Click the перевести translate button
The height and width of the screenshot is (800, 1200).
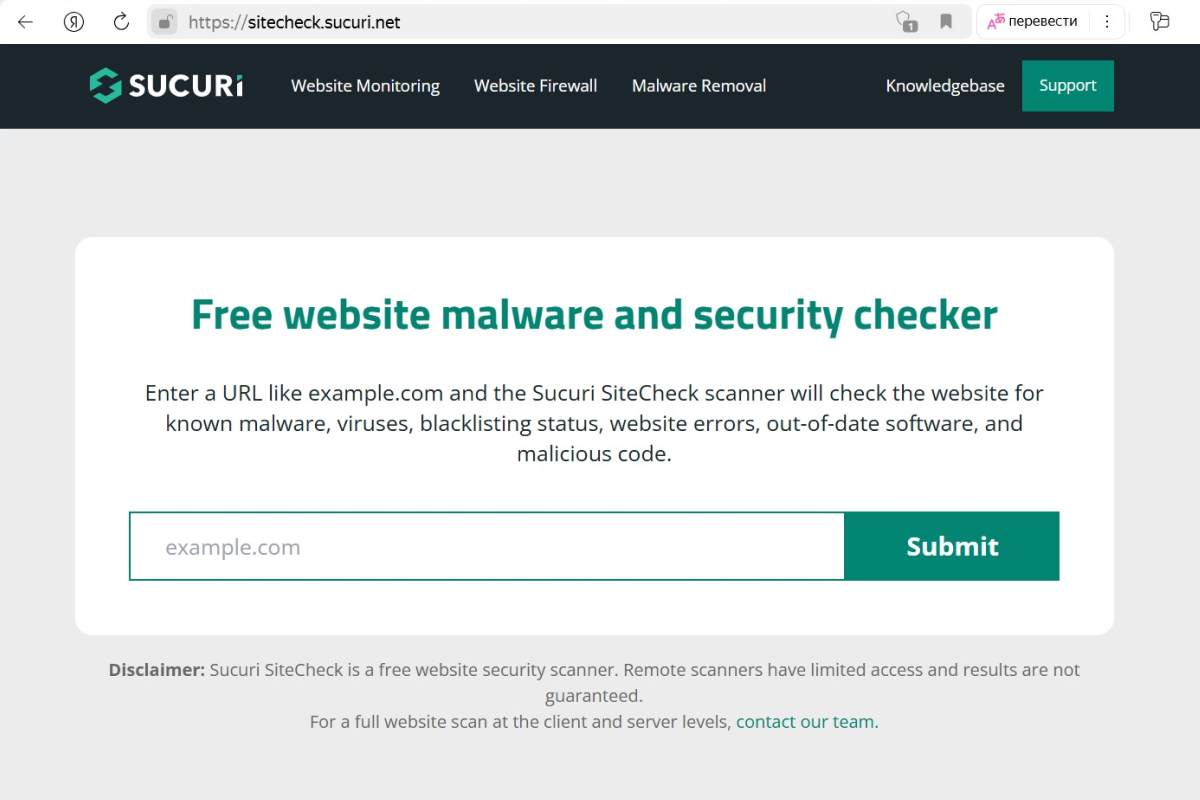click(x=1033, y=21)
